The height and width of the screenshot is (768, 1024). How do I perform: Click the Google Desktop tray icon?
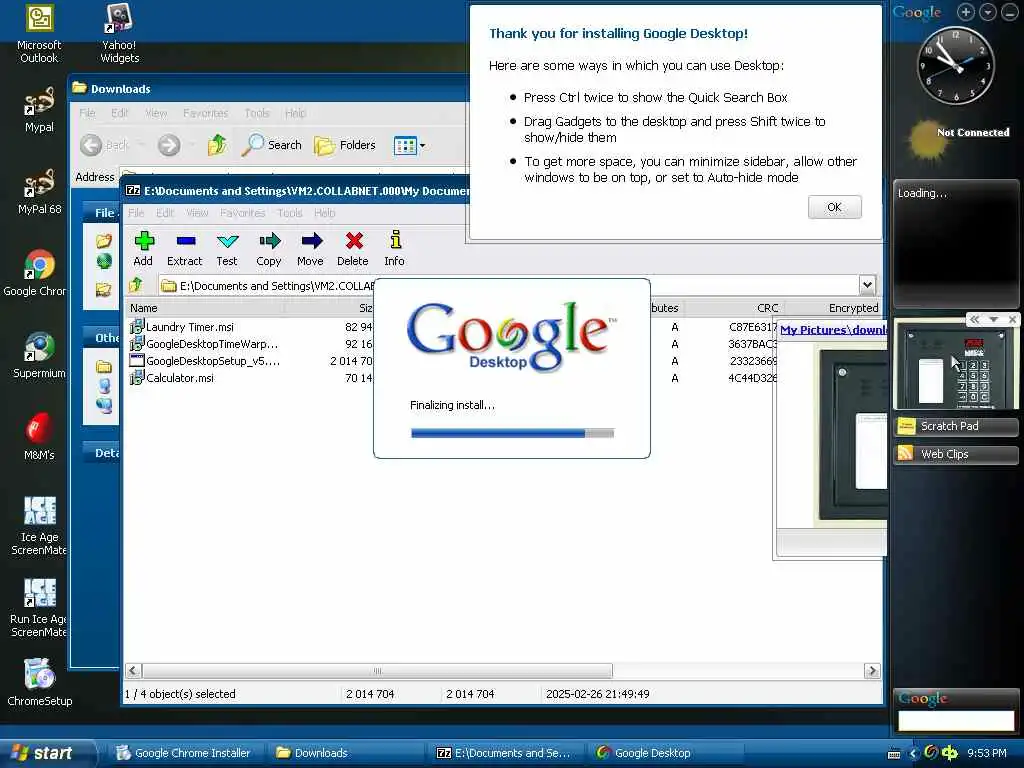[x=931, y=753]
